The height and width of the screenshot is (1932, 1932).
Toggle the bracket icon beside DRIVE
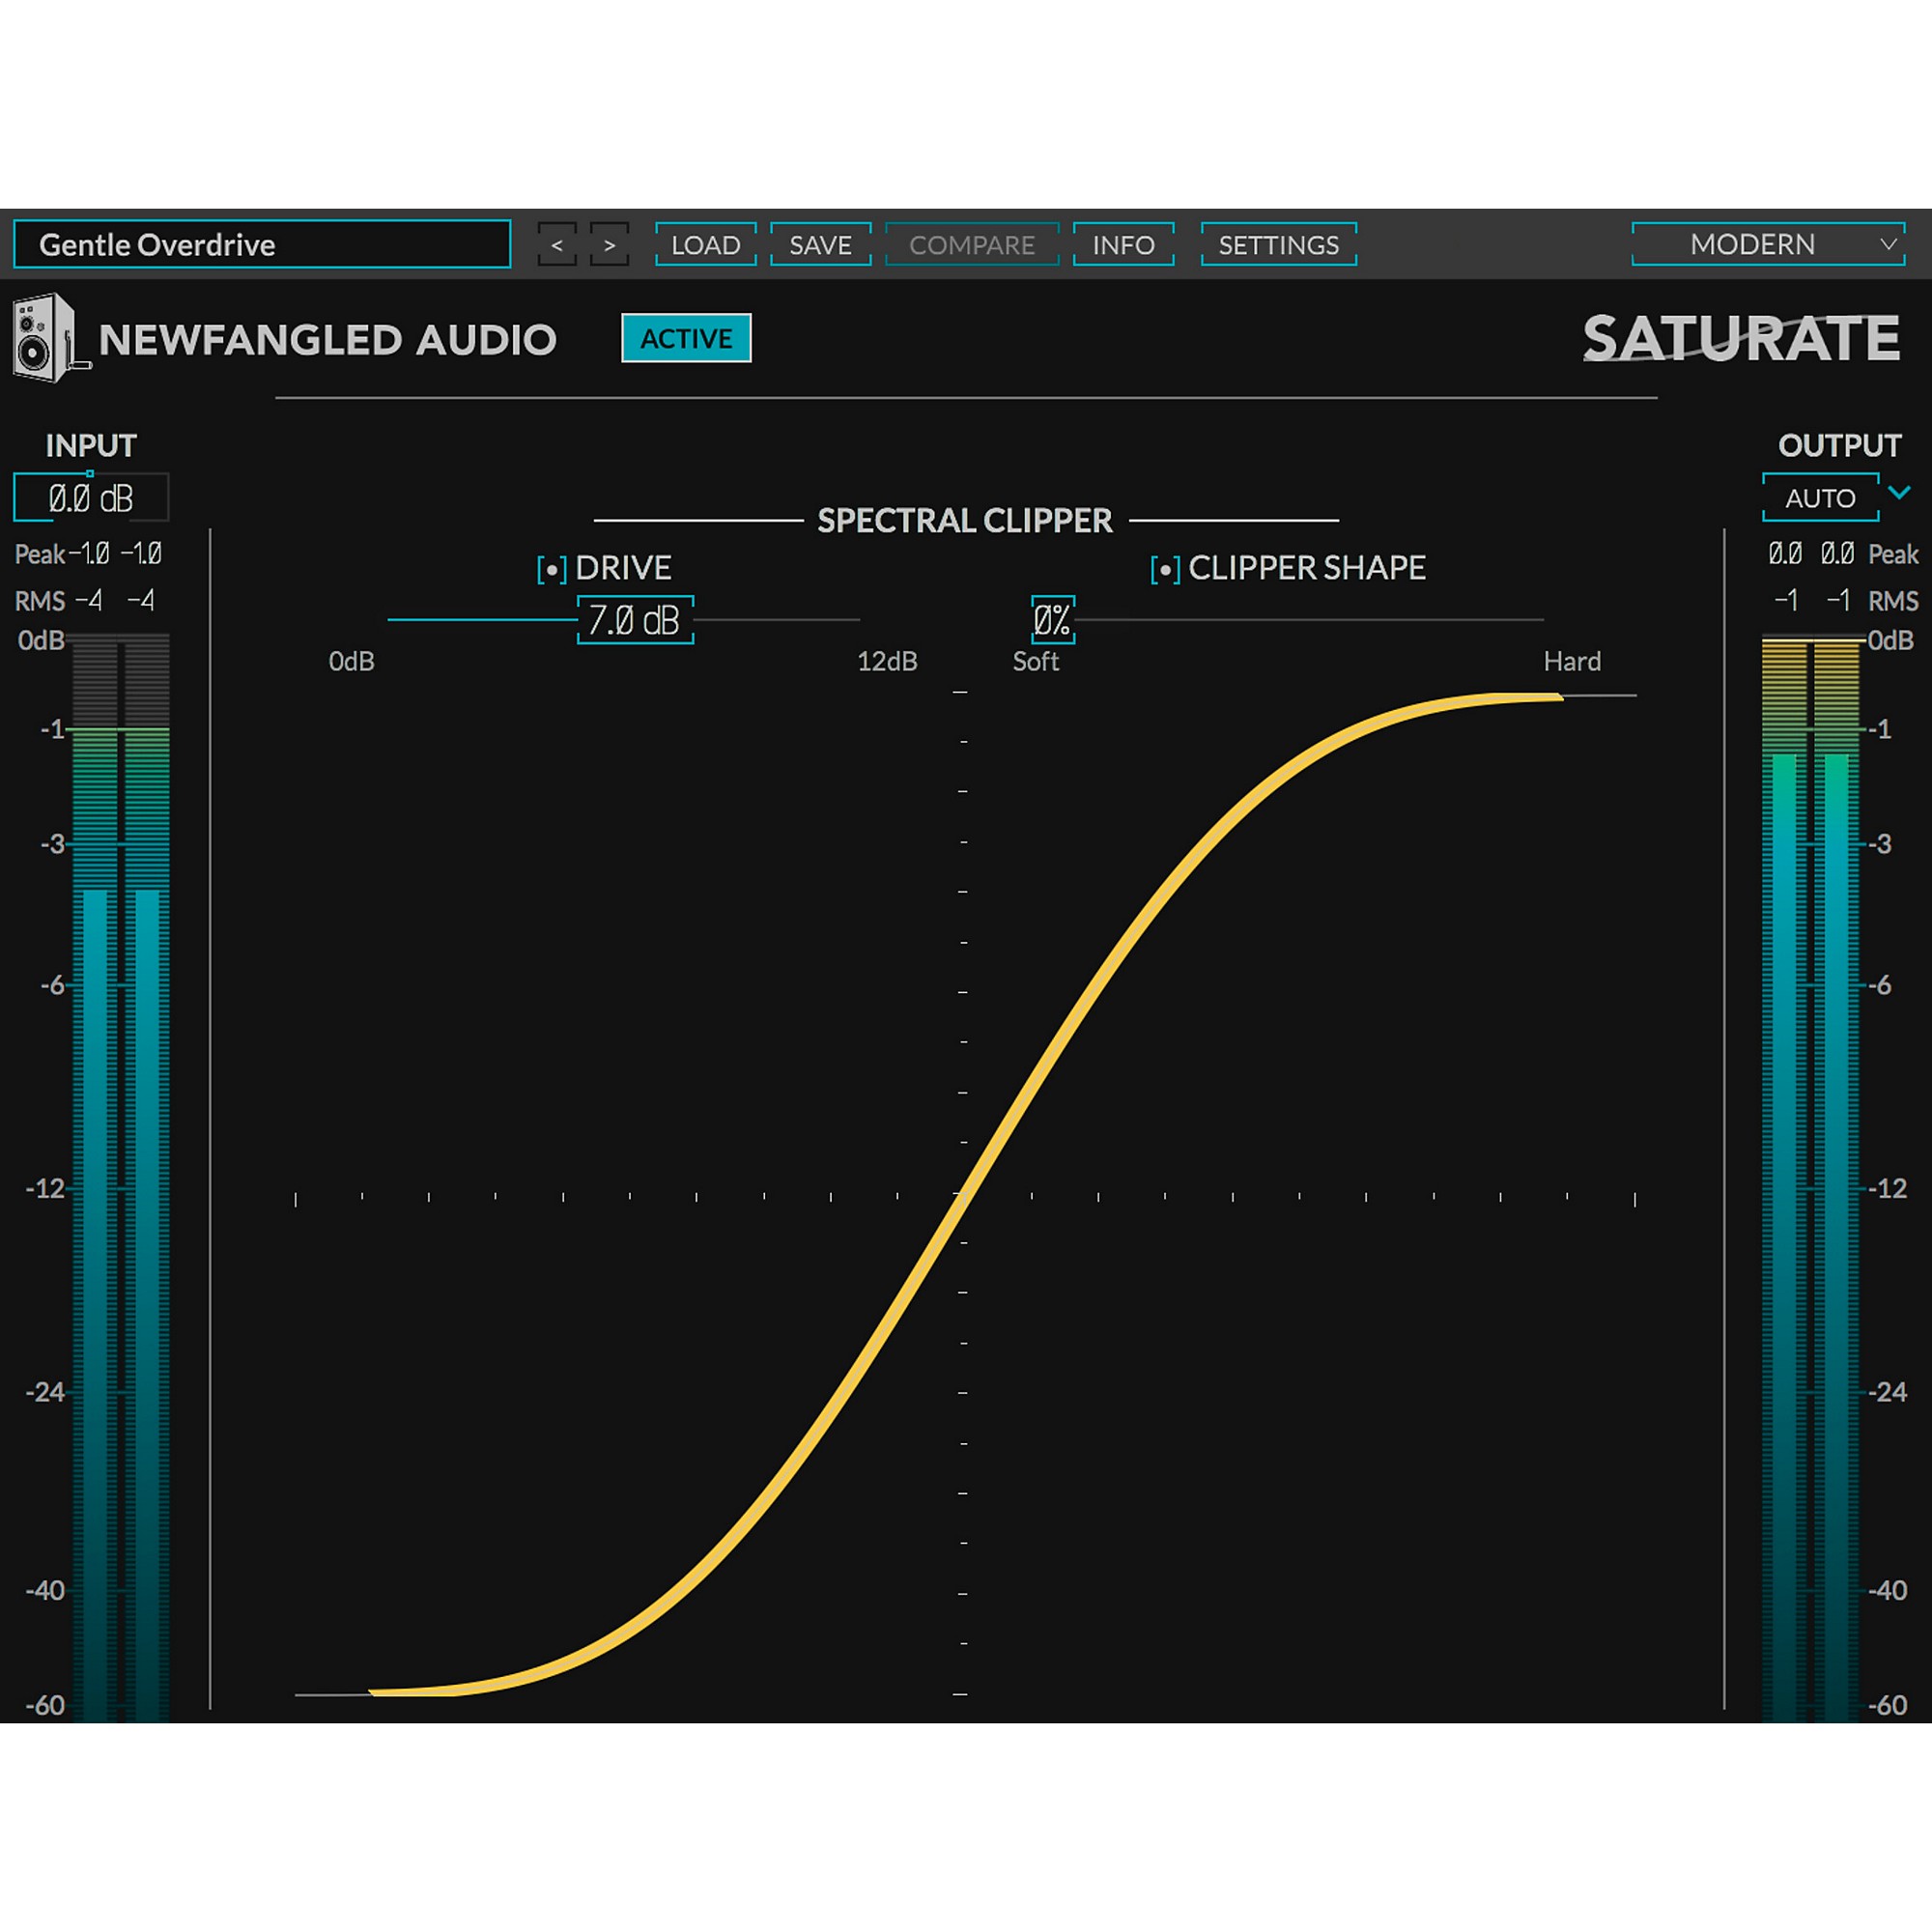(552, 570)
